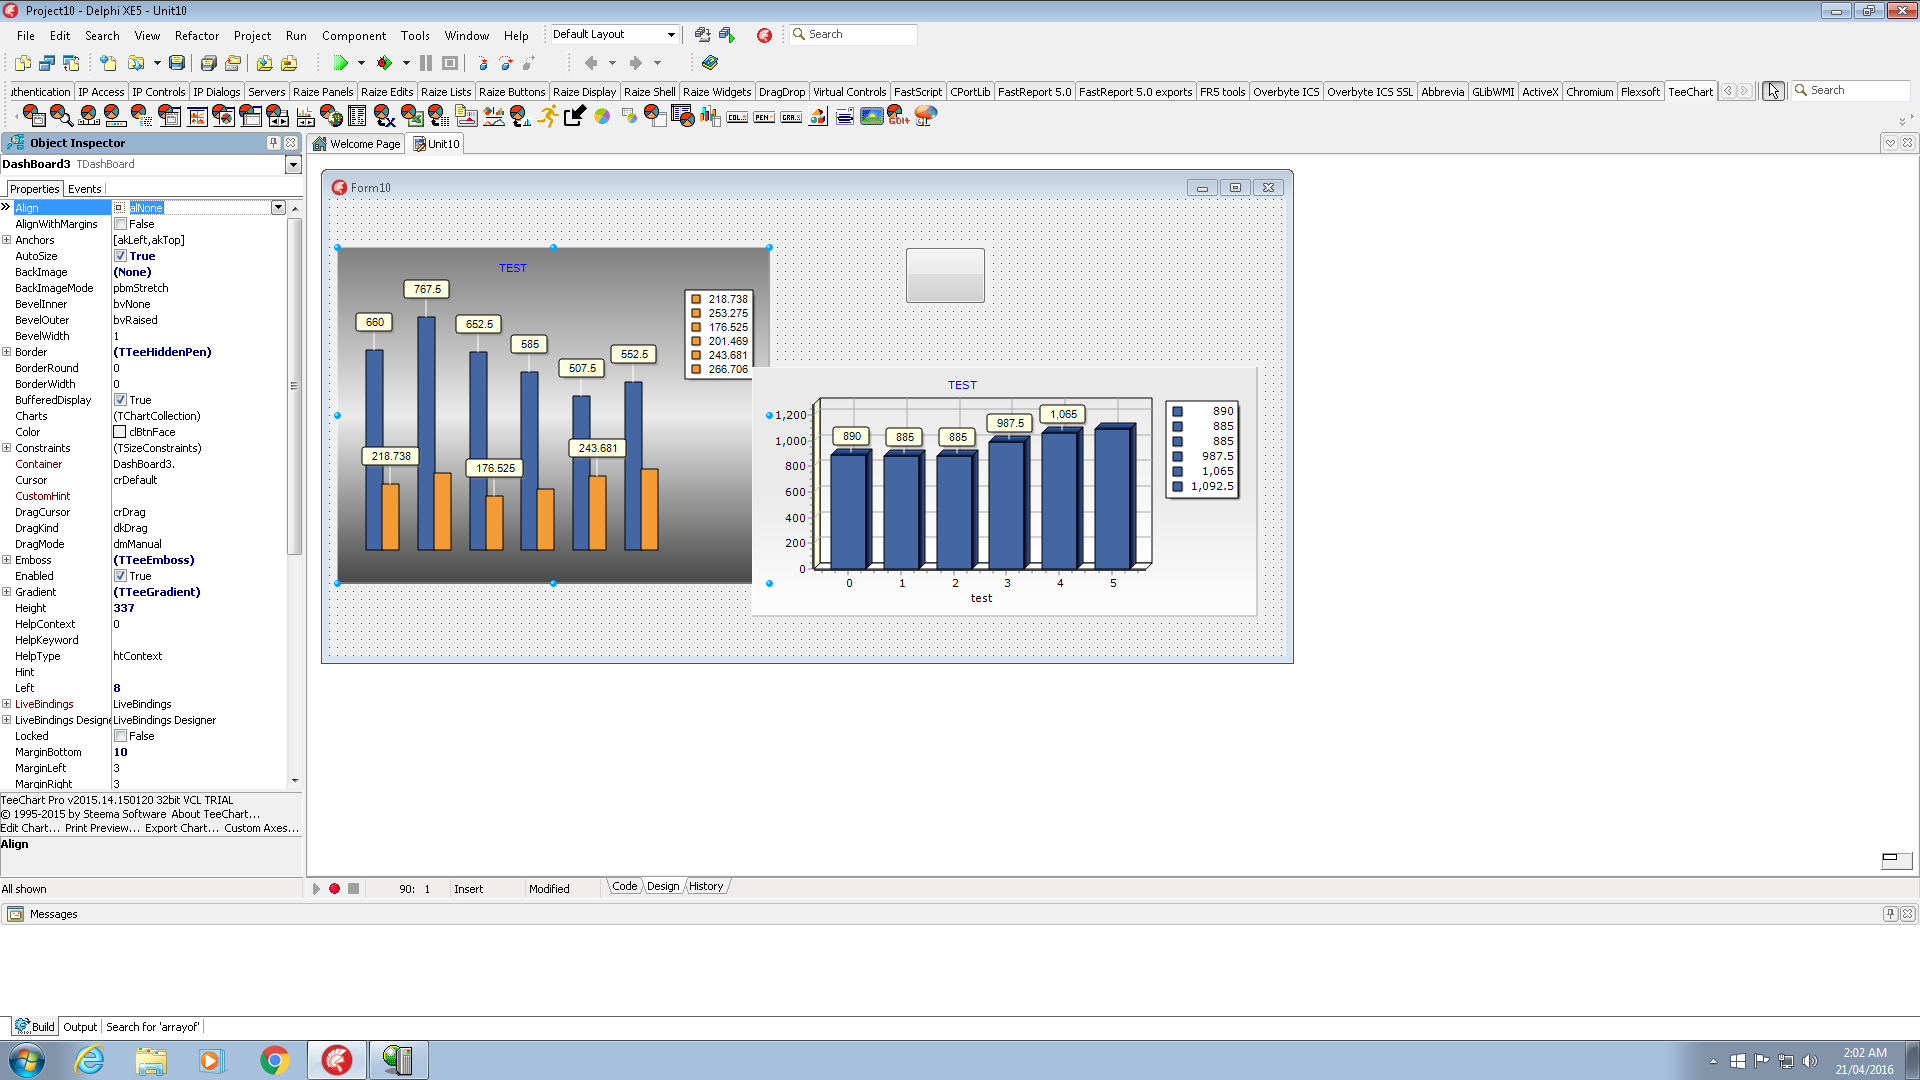Click the Save Desktop layout icon

[x=703, y=35]
